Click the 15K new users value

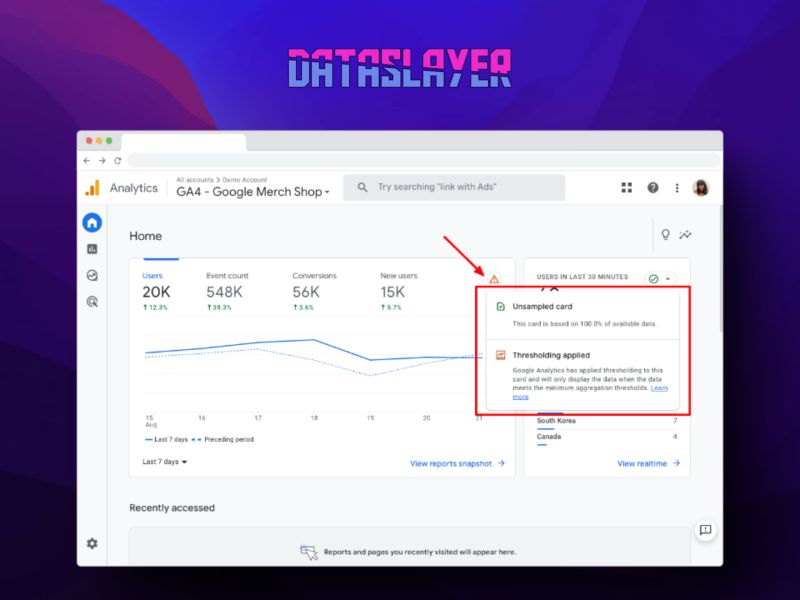(392, 292)
